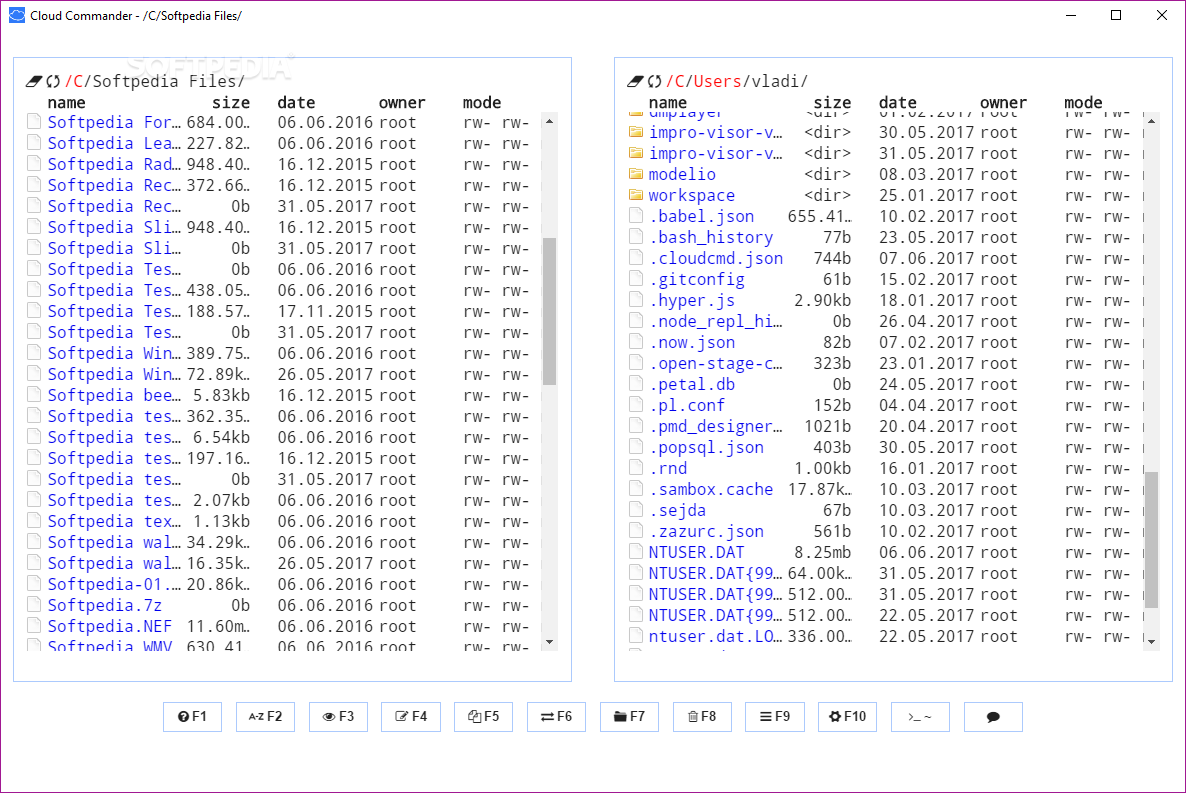Click /C in the left panel path
The height and width of the screenshot is (793, 1186).
[74, 81]
